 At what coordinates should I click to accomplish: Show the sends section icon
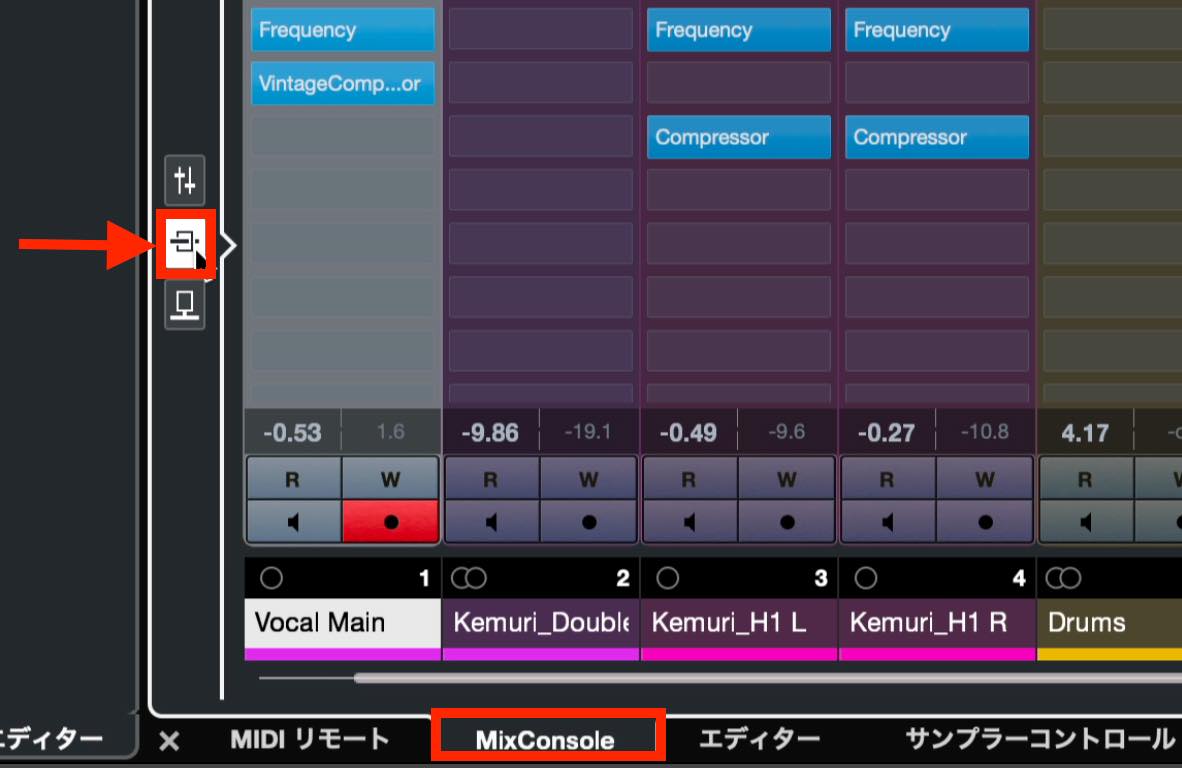(x=185, y=305)
